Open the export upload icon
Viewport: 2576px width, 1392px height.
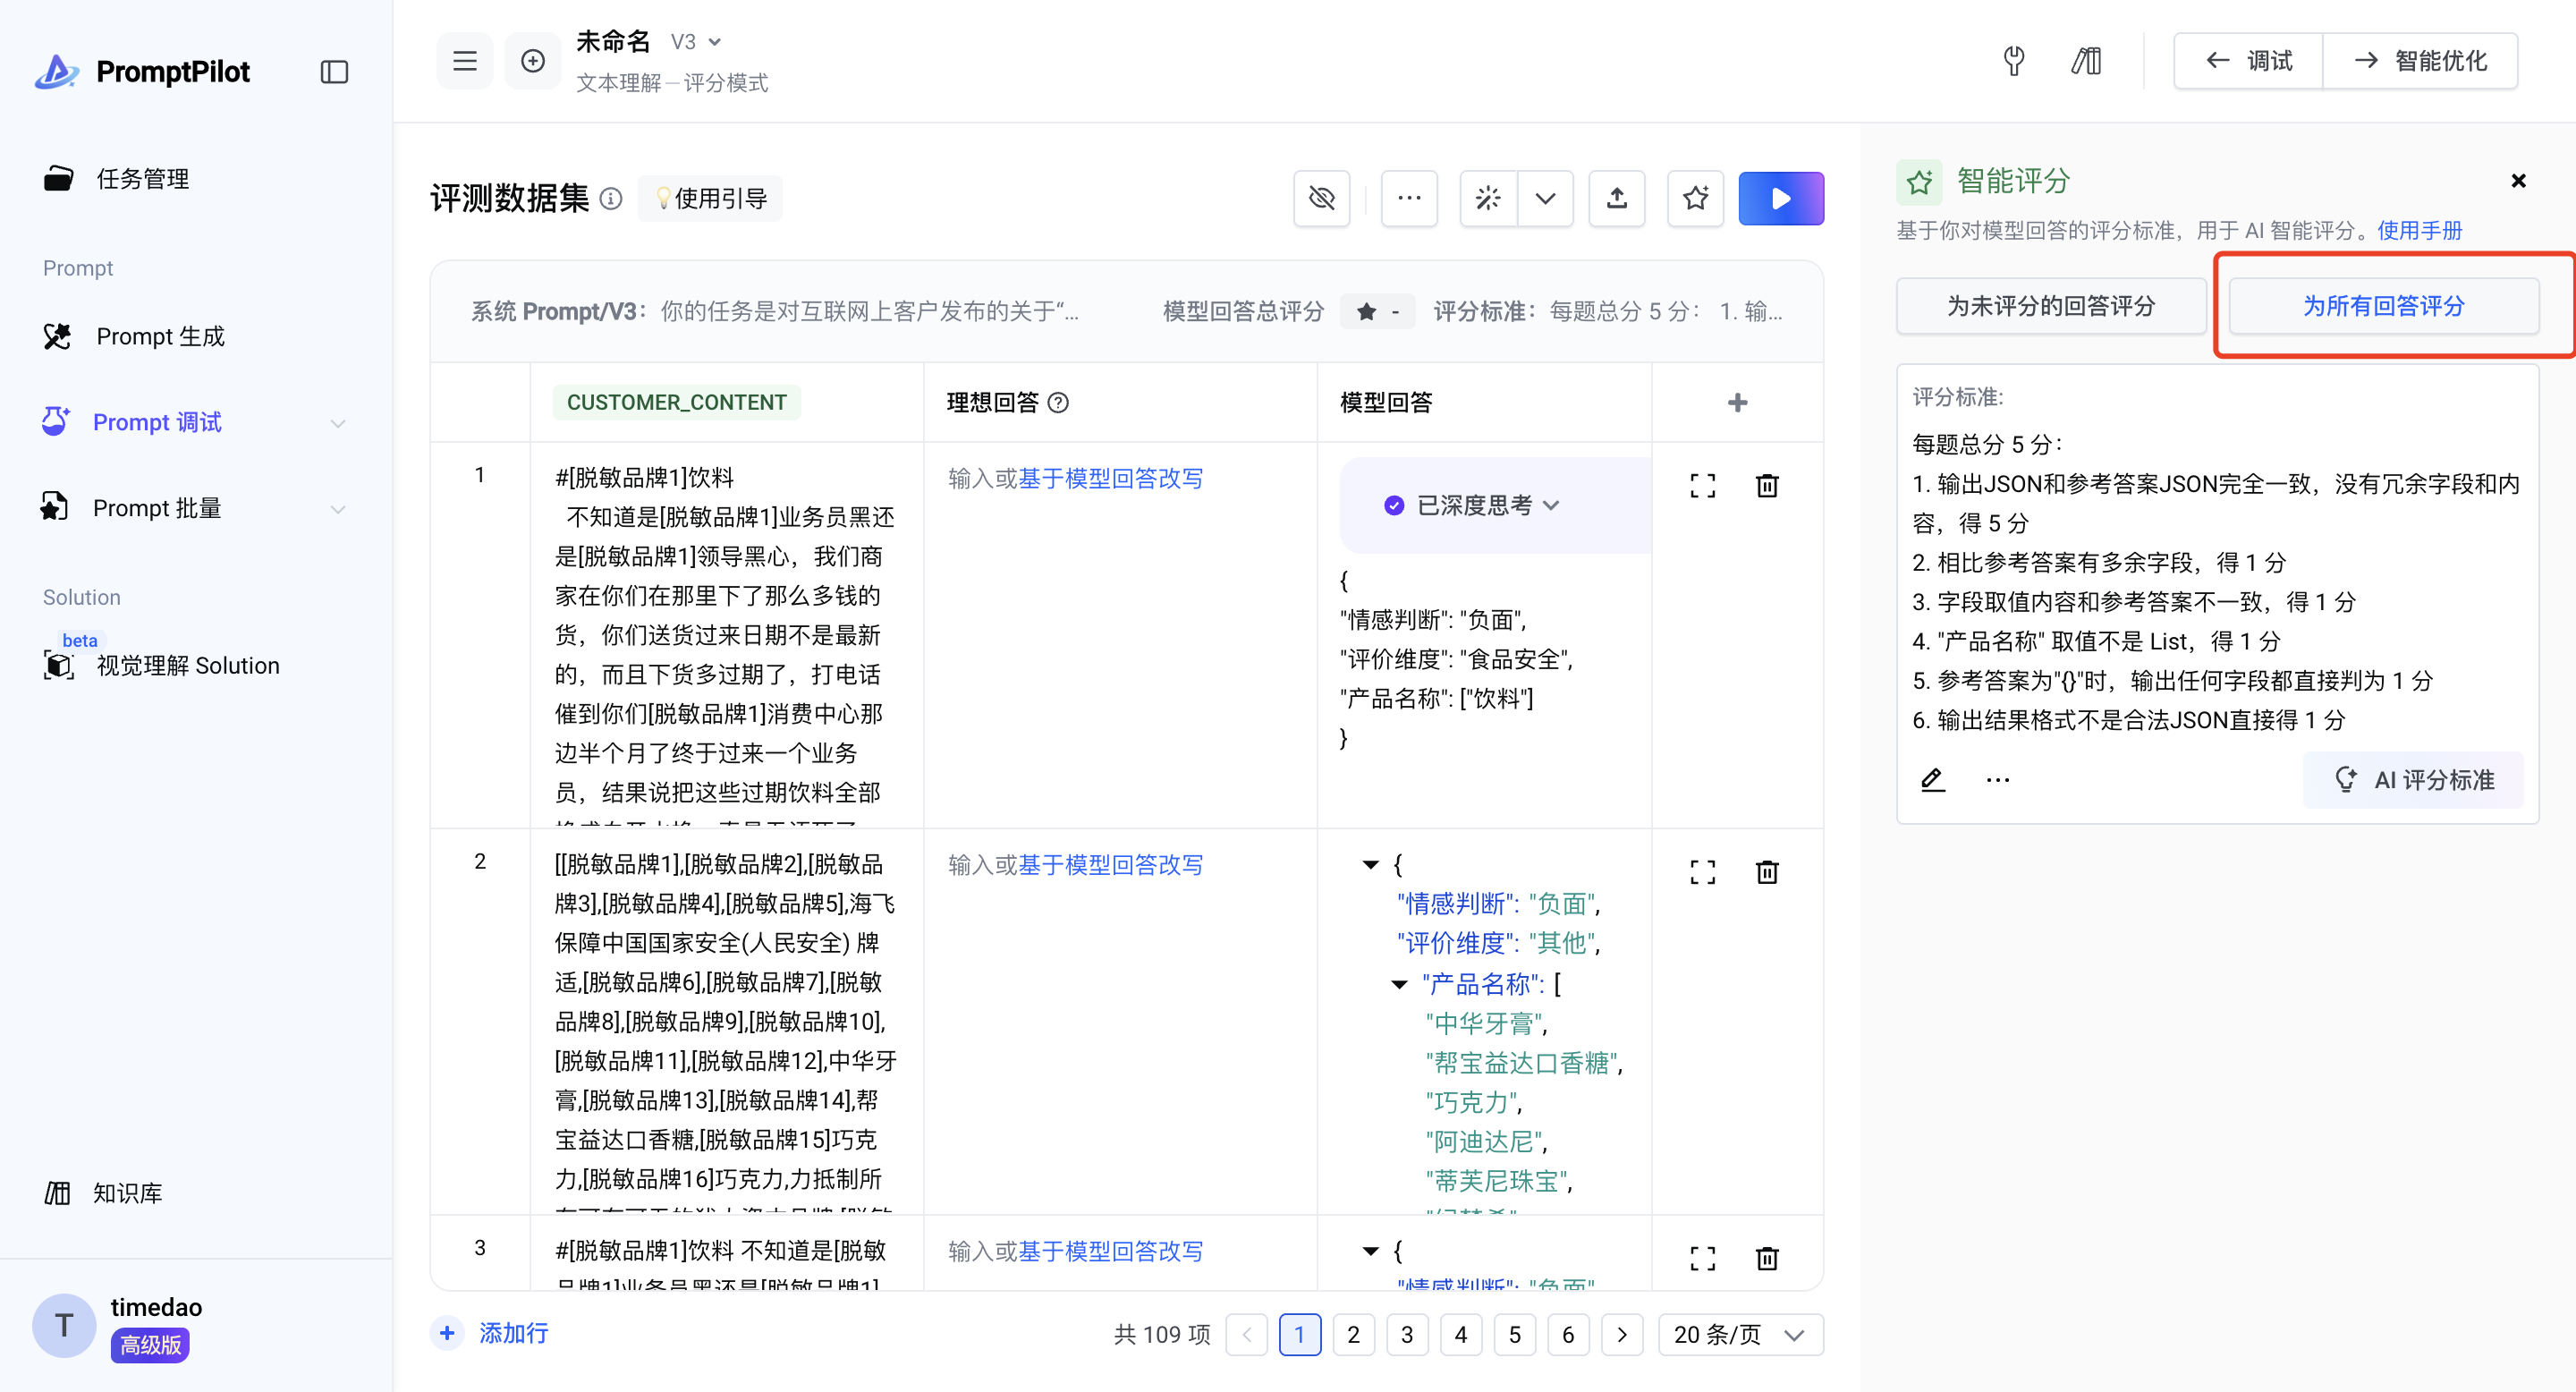[x=1616, y=198]
